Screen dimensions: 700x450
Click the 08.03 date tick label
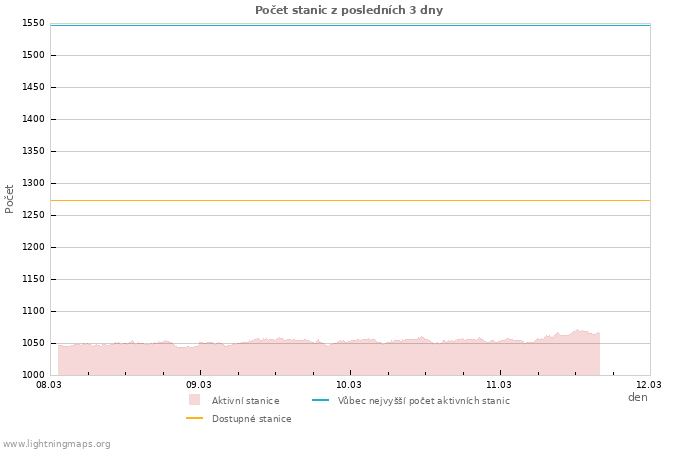[49, 384]
